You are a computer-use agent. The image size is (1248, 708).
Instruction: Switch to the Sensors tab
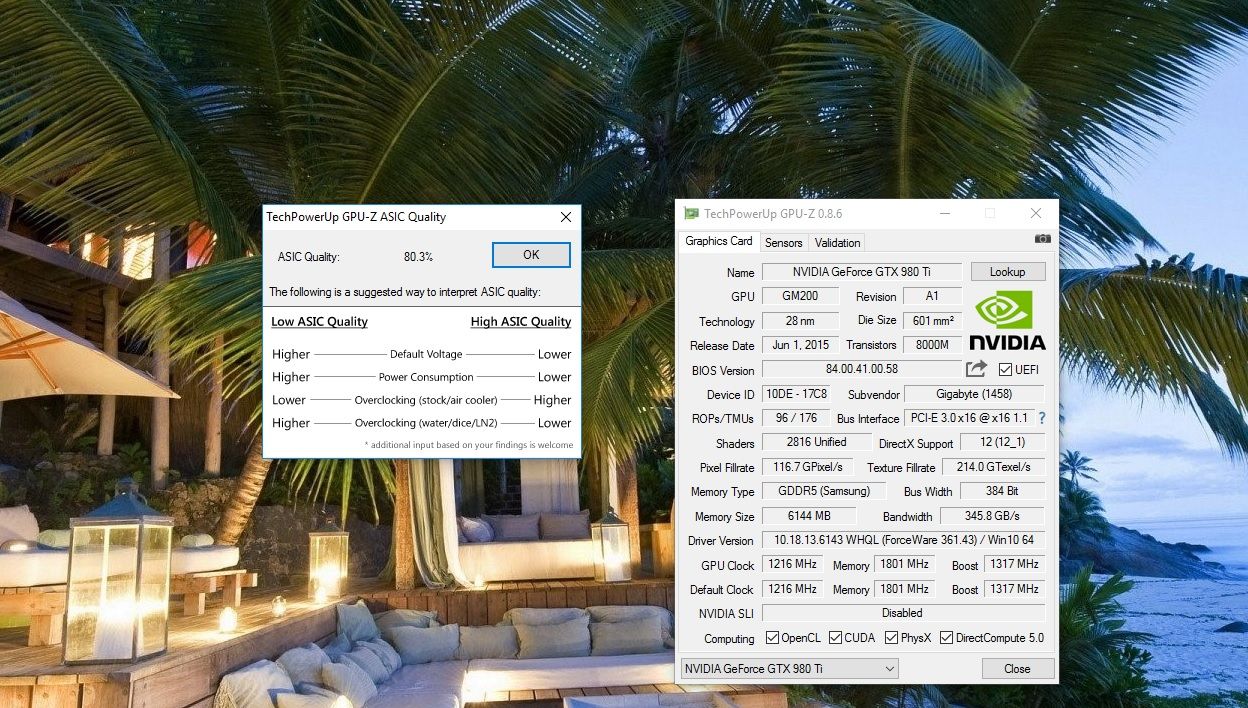click(783, 242)
